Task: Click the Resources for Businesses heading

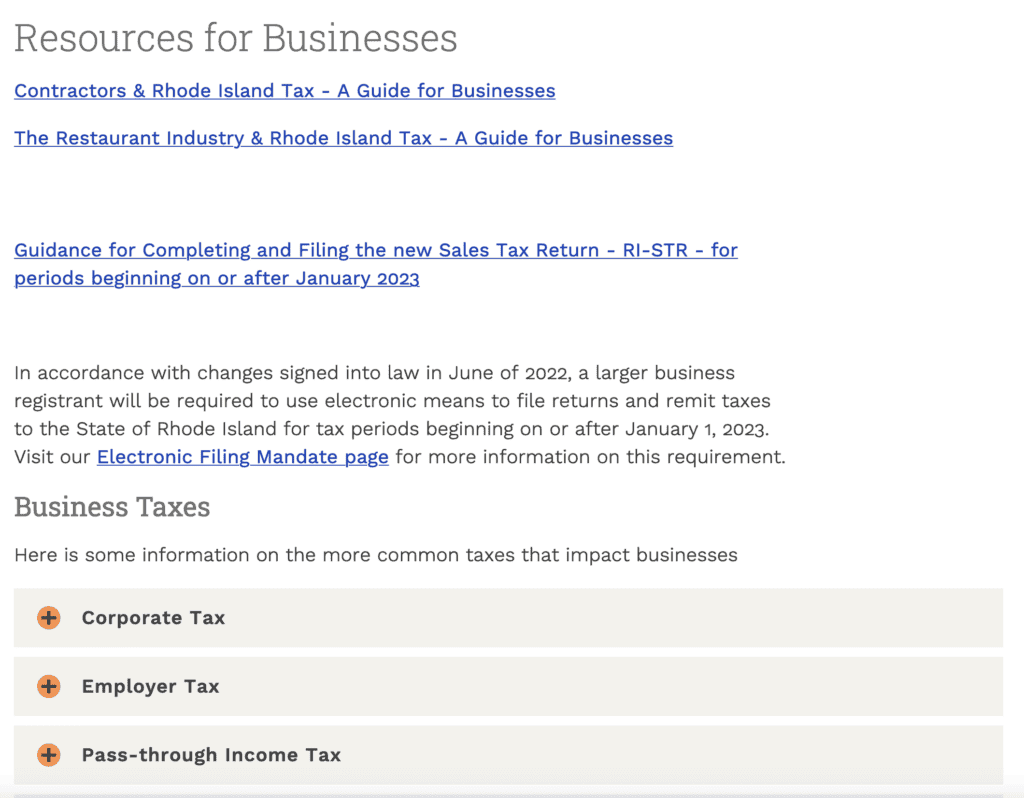Action: click(236, 37)
